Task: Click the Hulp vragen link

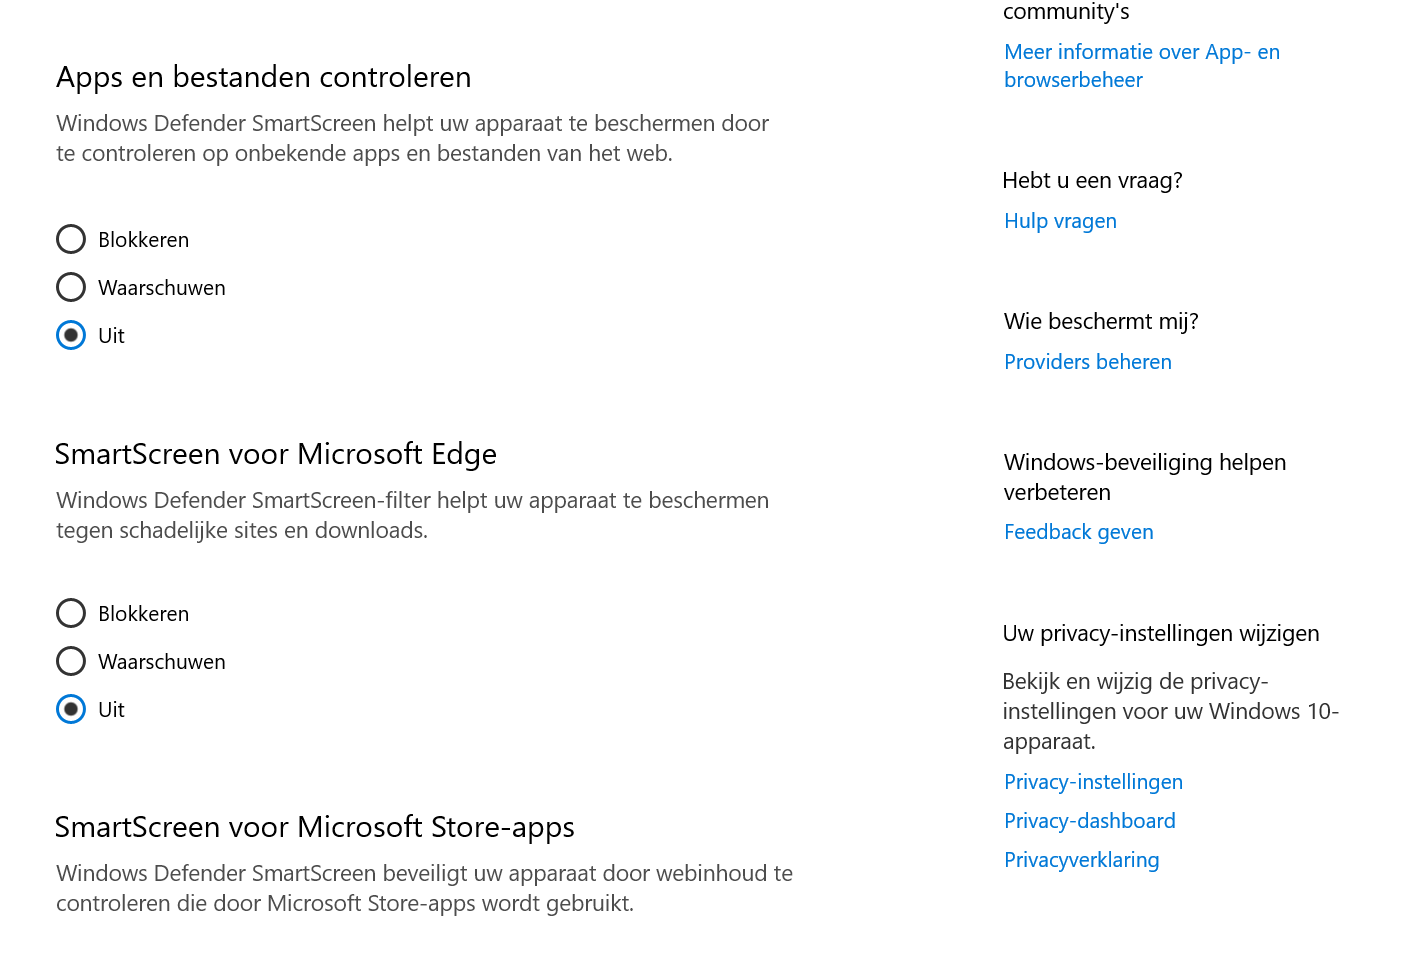Action: pos(1060,221)
